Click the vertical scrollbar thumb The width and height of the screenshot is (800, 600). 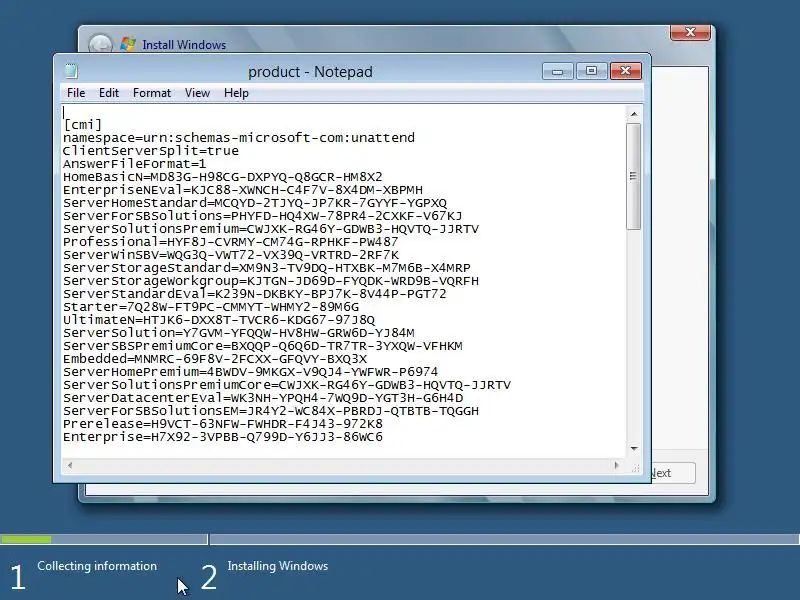click(634, 176)
